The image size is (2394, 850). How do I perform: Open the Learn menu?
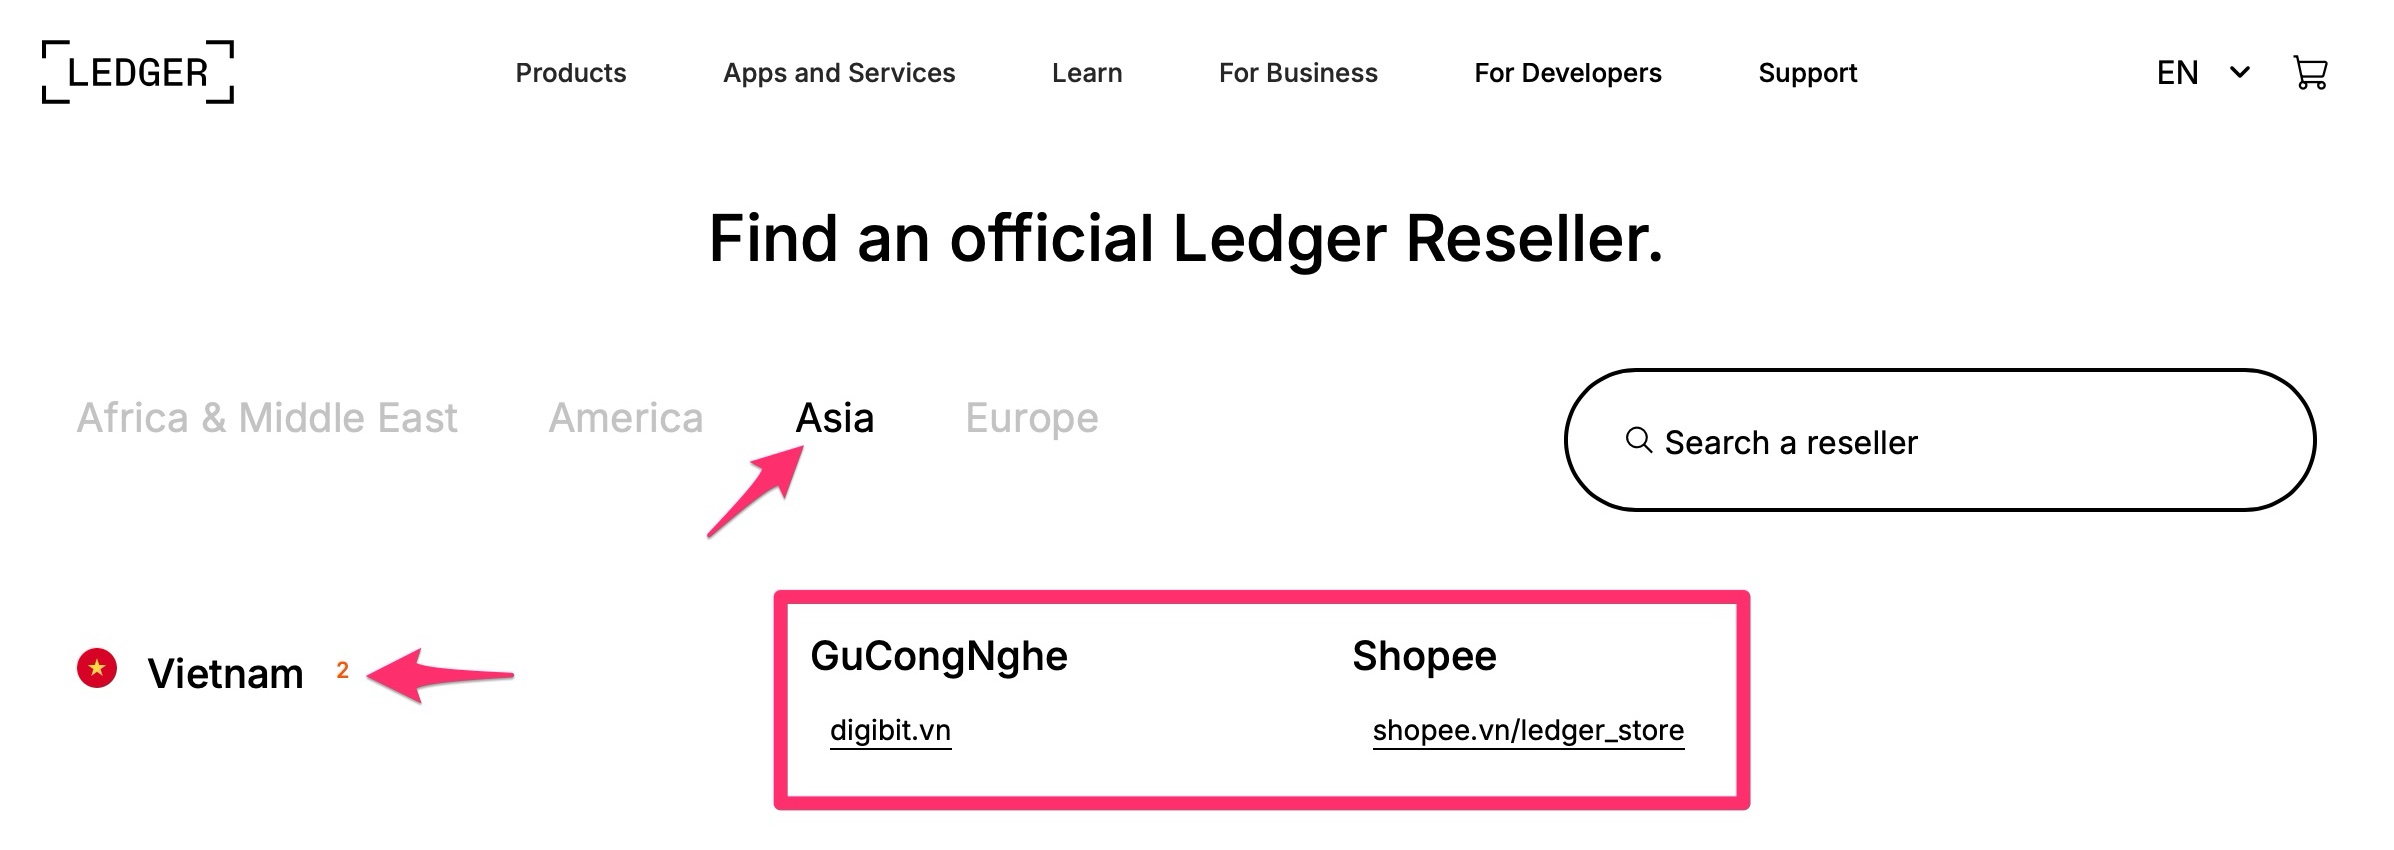coord(1087,73)
